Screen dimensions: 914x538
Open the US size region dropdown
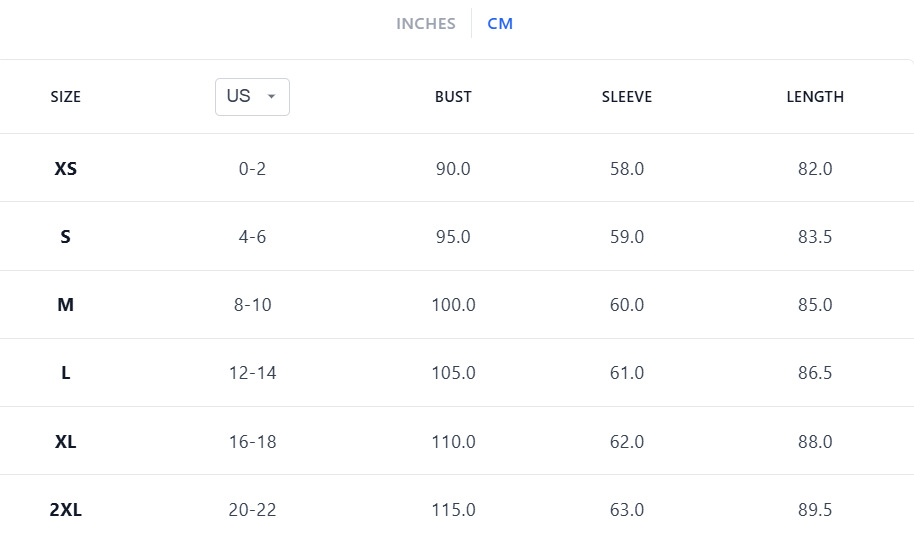point(252,96)
